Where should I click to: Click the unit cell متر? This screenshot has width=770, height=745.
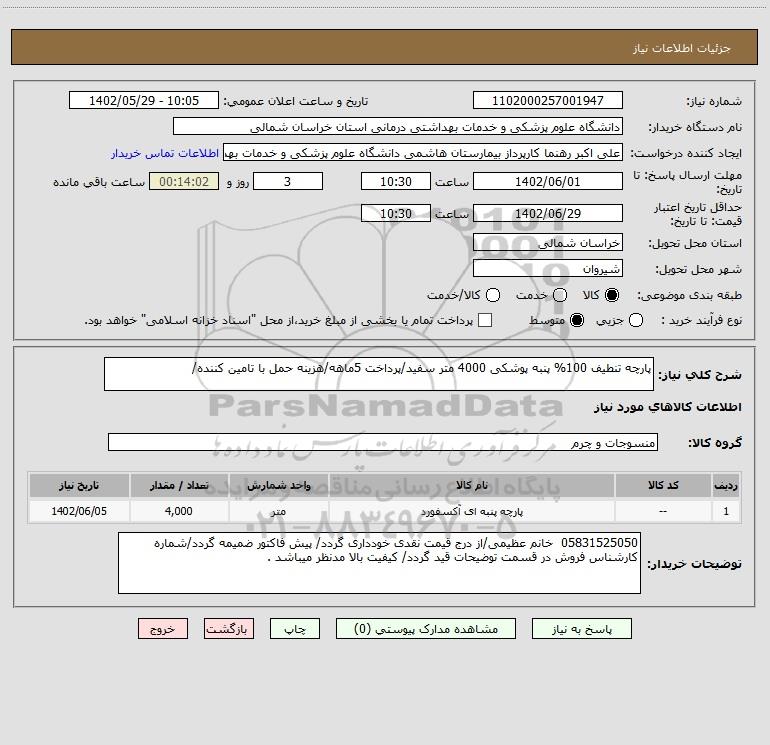click(x=278, y=512)
